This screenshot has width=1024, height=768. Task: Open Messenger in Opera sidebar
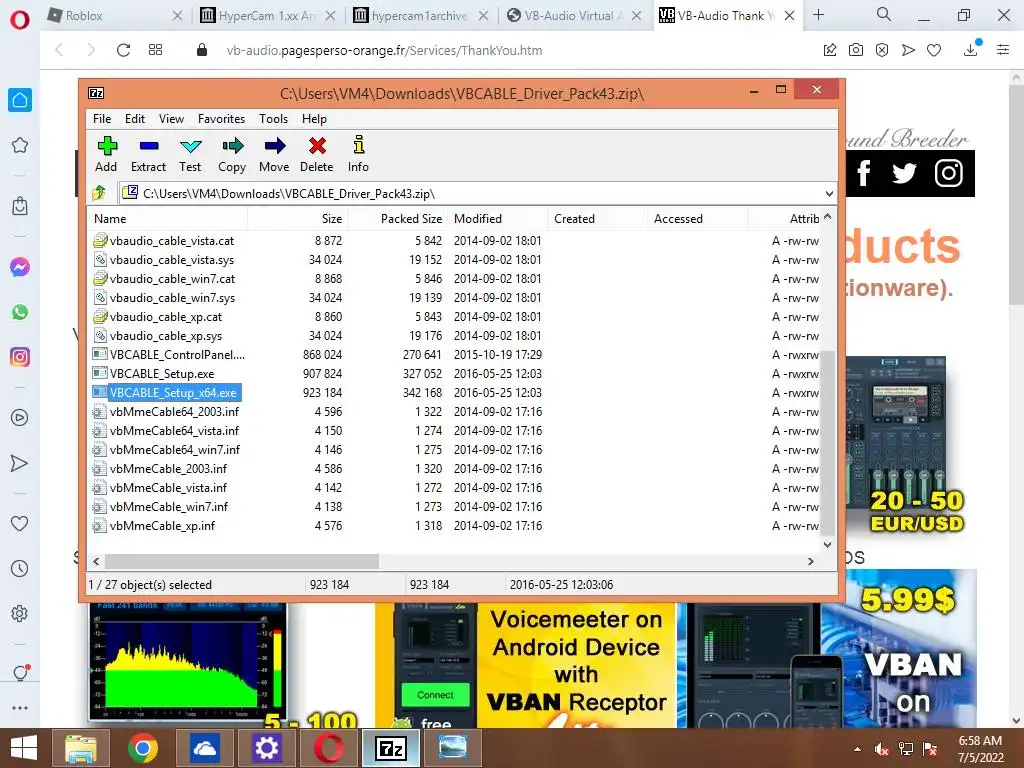pyautogui.click(x=20, y=267)
